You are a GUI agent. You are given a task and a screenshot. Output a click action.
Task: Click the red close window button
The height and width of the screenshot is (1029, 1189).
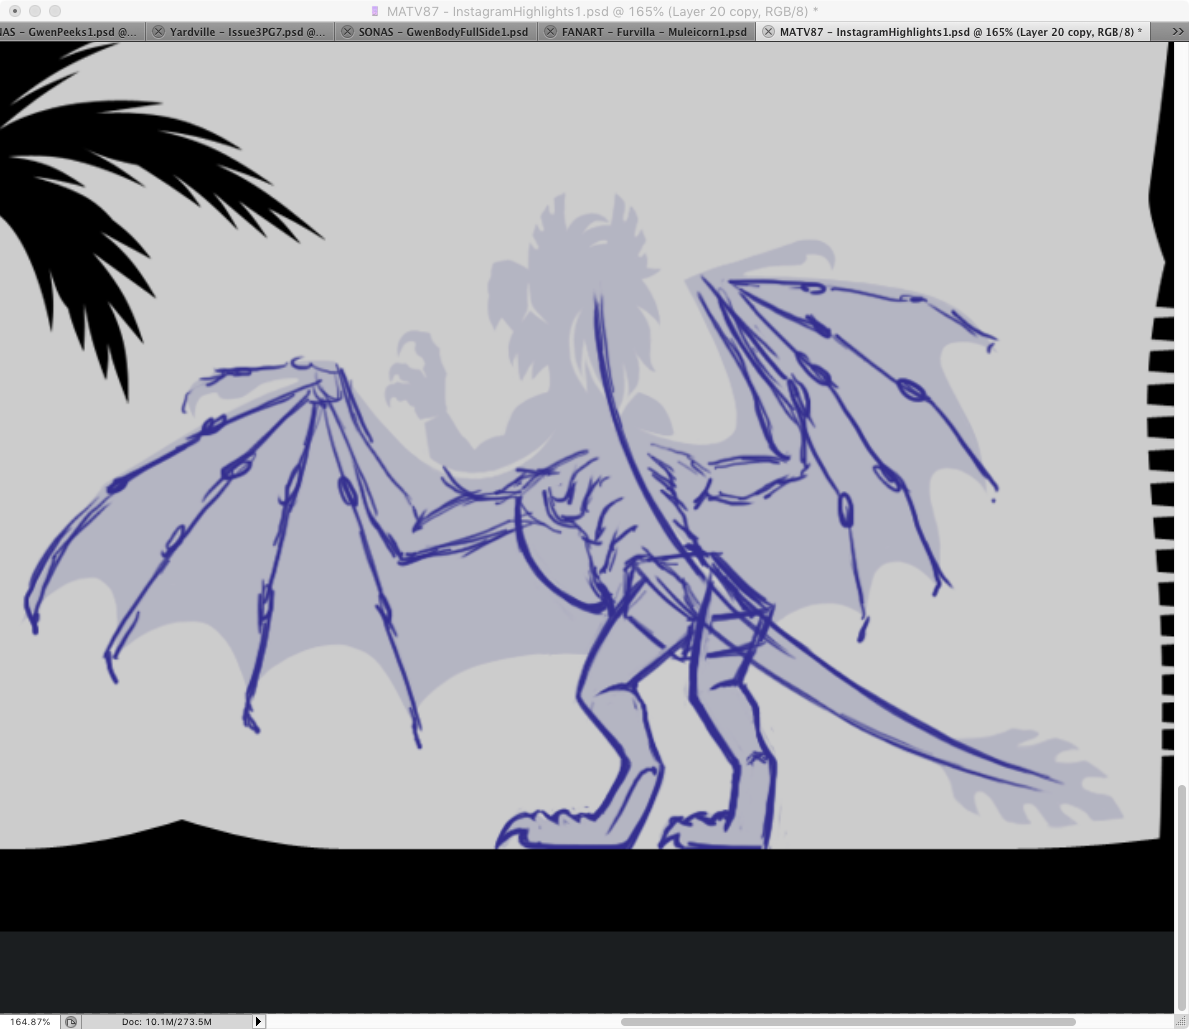pyautogui.click(x=14, y=11)
